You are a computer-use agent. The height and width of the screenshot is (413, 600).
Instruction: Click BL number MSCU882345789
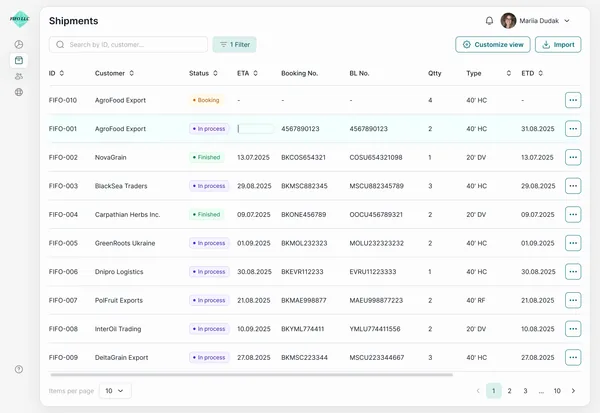point(377,186)
